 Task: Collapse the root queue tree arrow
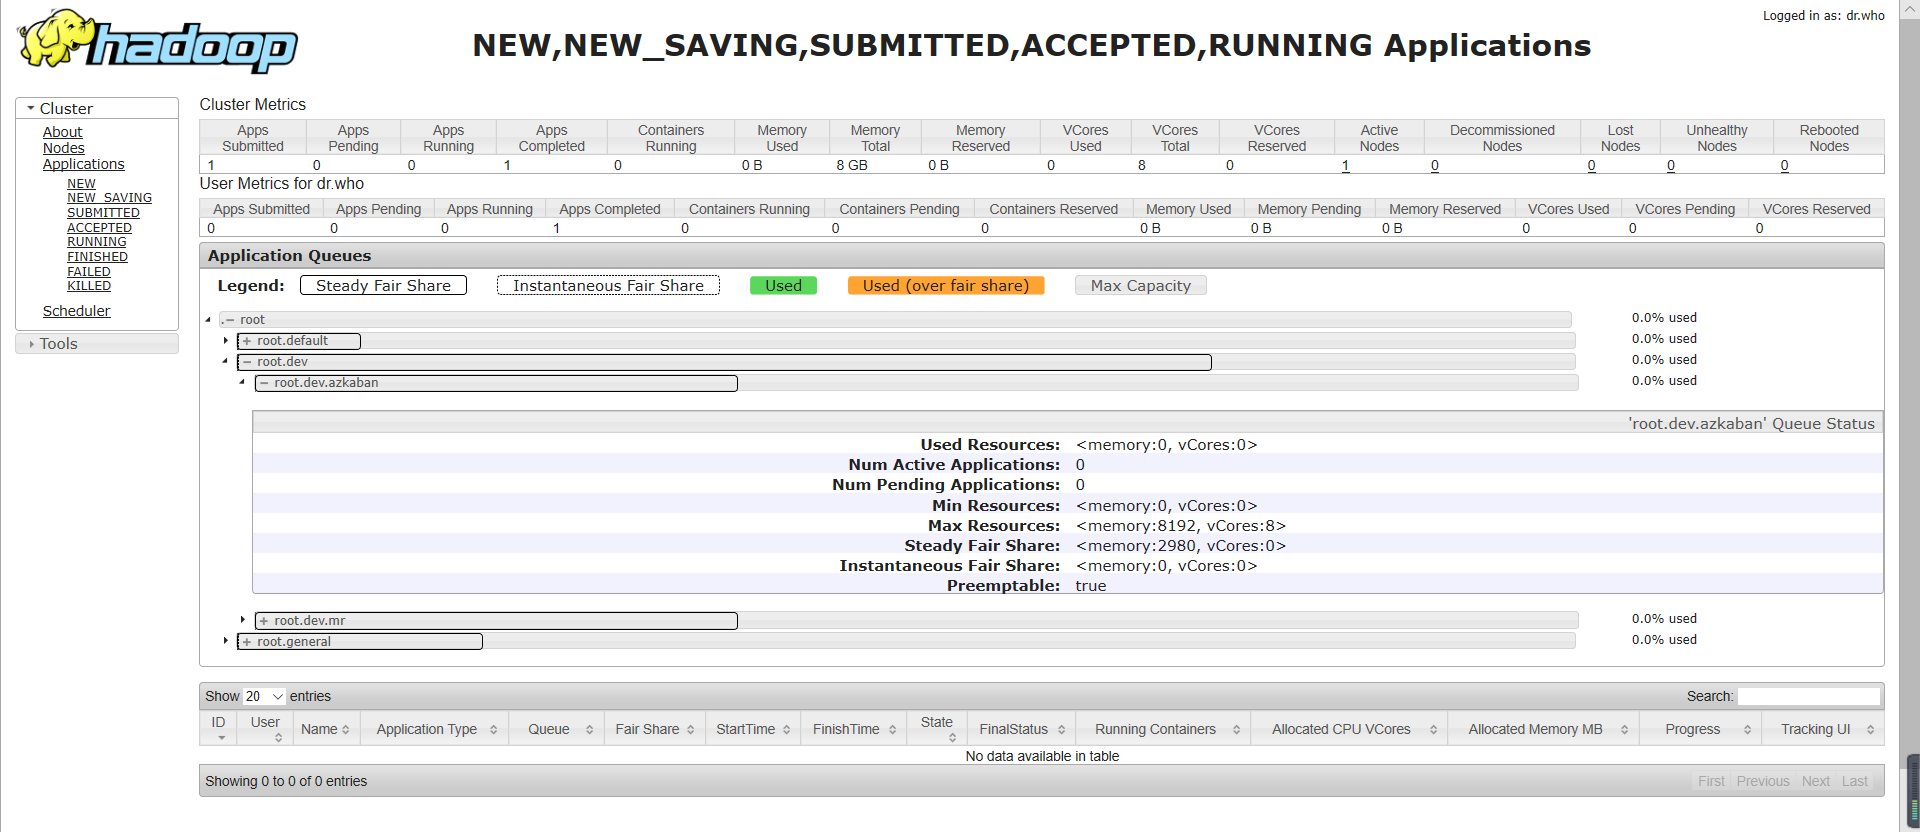point(208,320)
